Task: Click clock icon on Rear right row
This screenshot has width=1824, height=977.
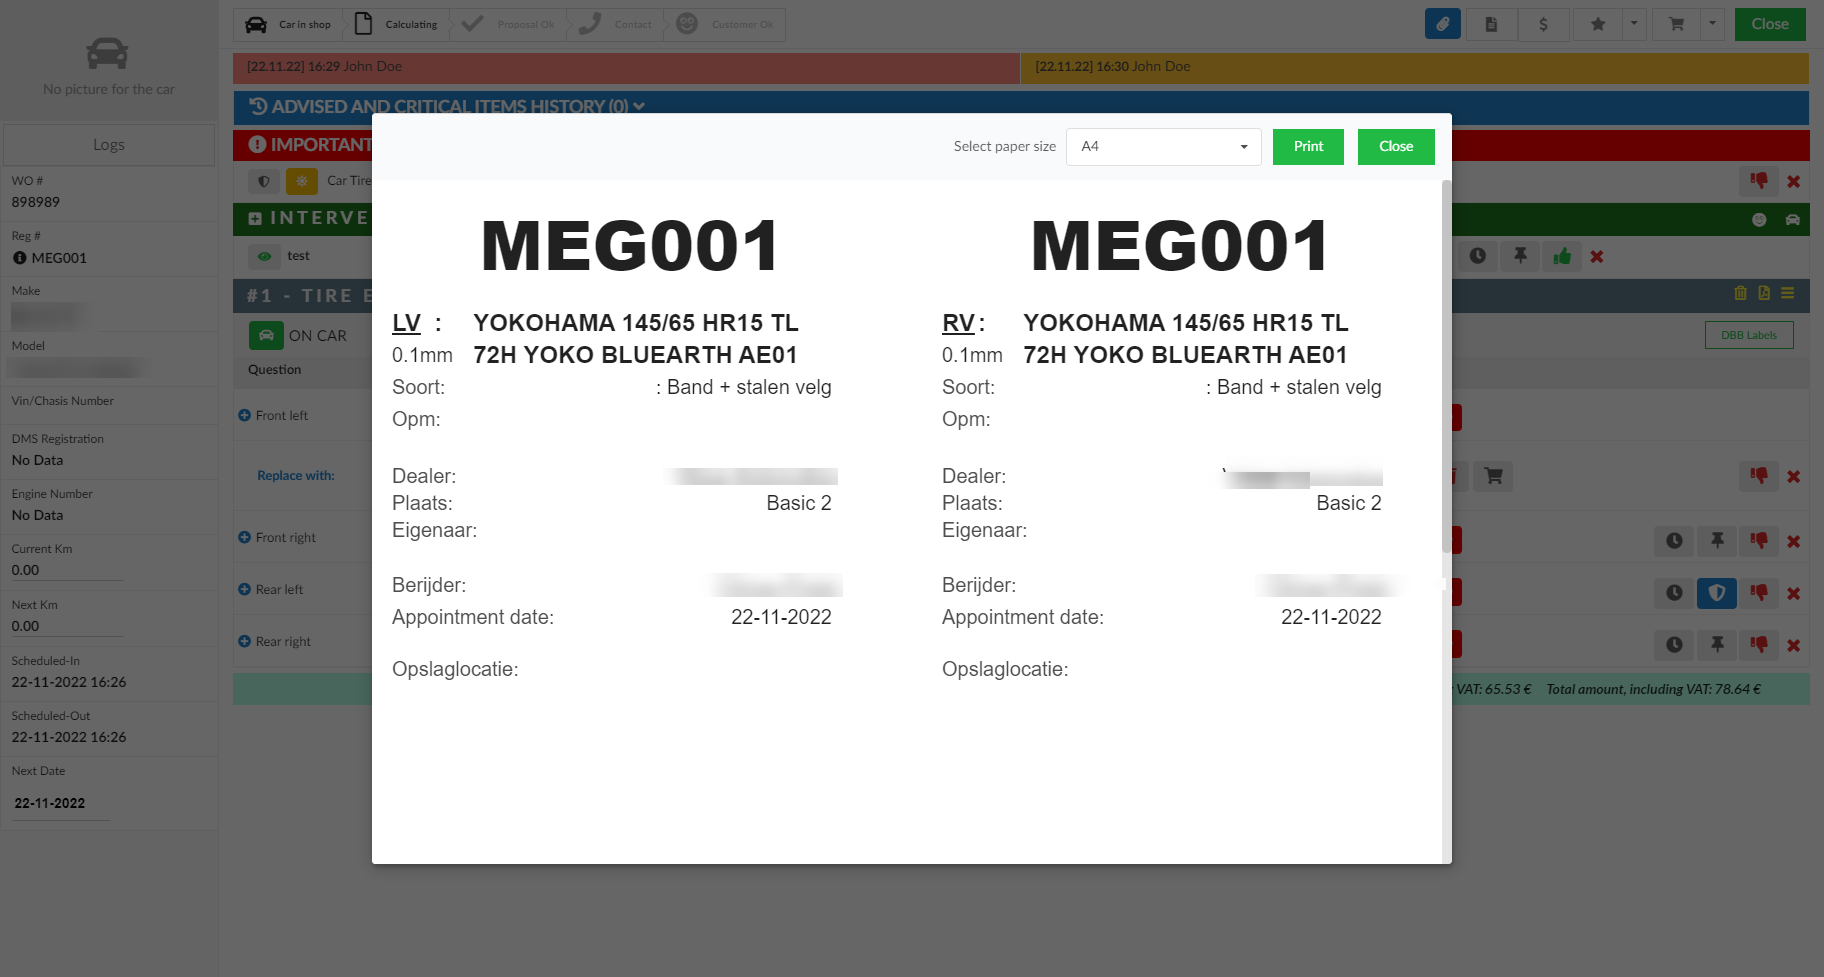Action: tap(1674, 645)
